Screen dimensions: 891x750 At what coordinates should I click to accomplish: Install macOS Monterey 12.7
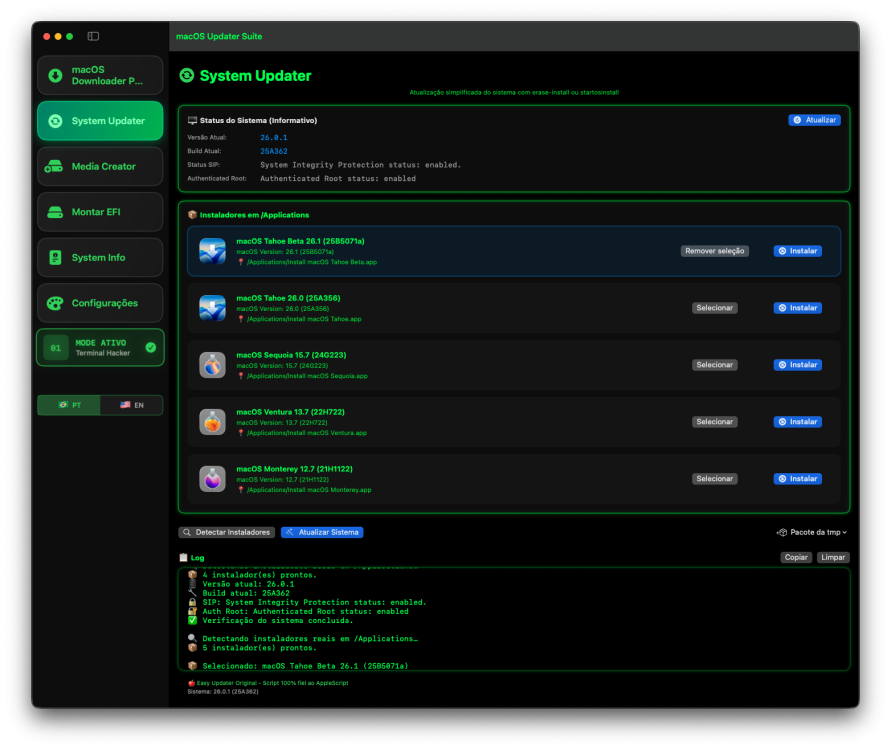pos(797,478)
